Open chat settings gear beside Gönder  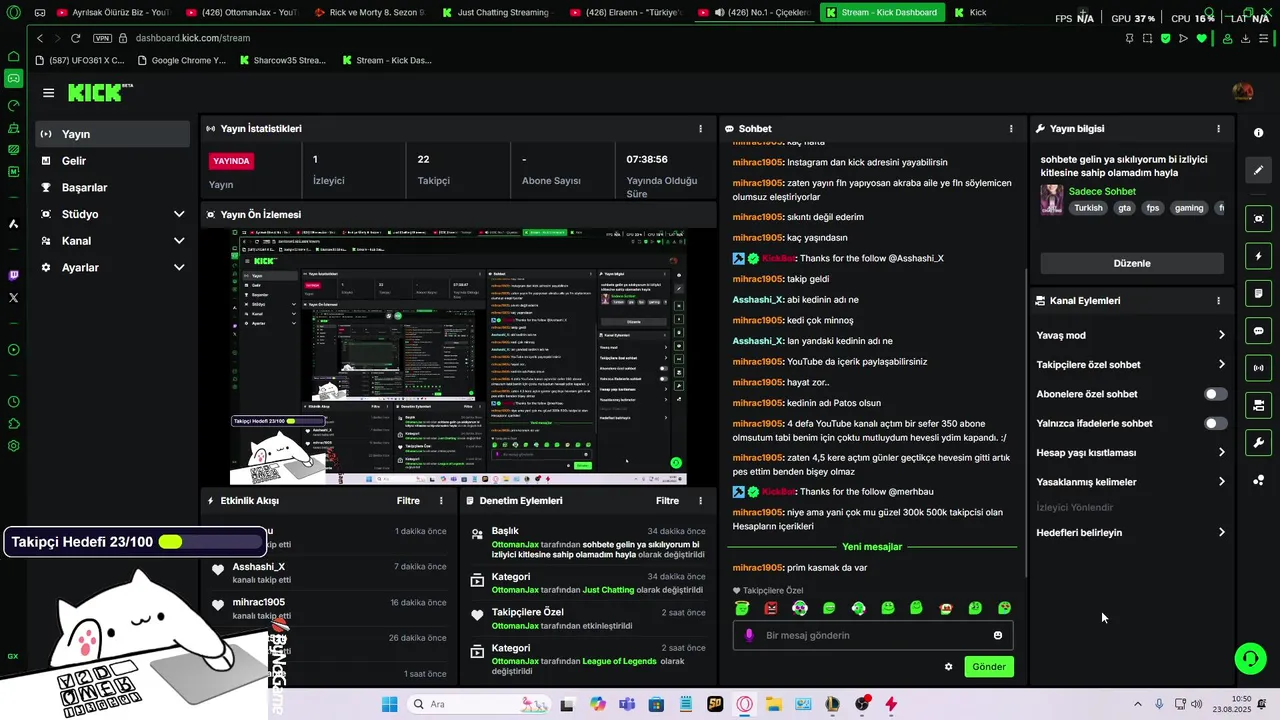pos(948,666)
